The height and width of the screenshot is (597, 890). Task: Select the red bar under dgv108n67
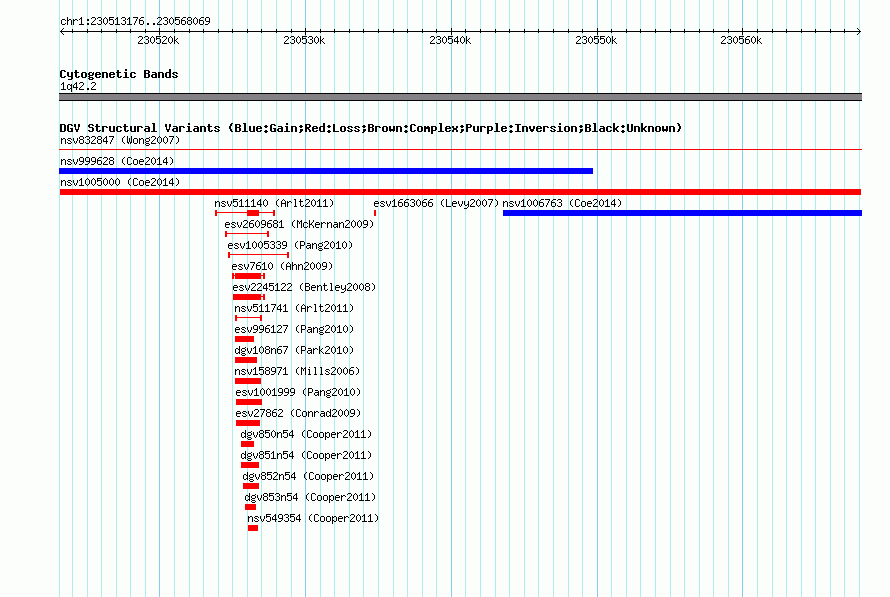click(246, 360)
